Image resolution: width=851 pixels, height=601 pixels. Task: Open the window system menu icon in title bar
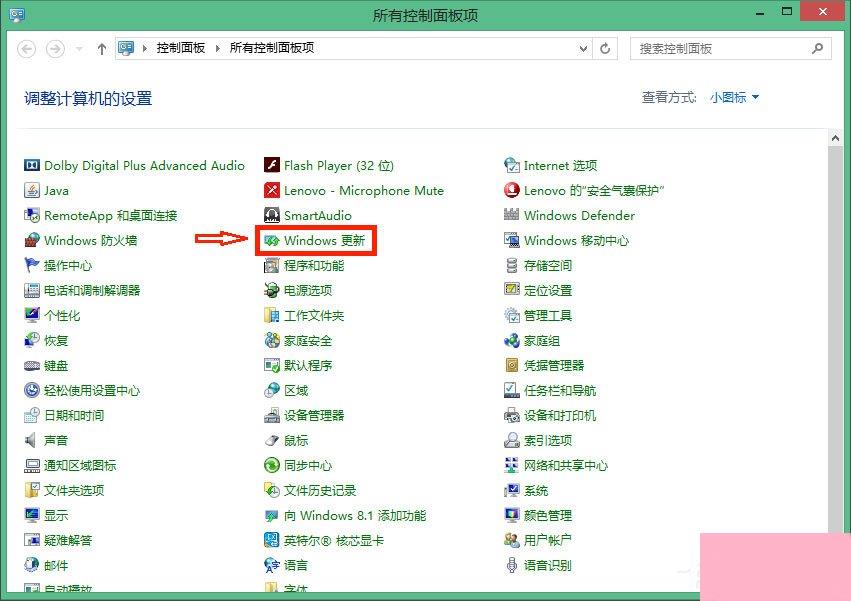pos(17,14)
